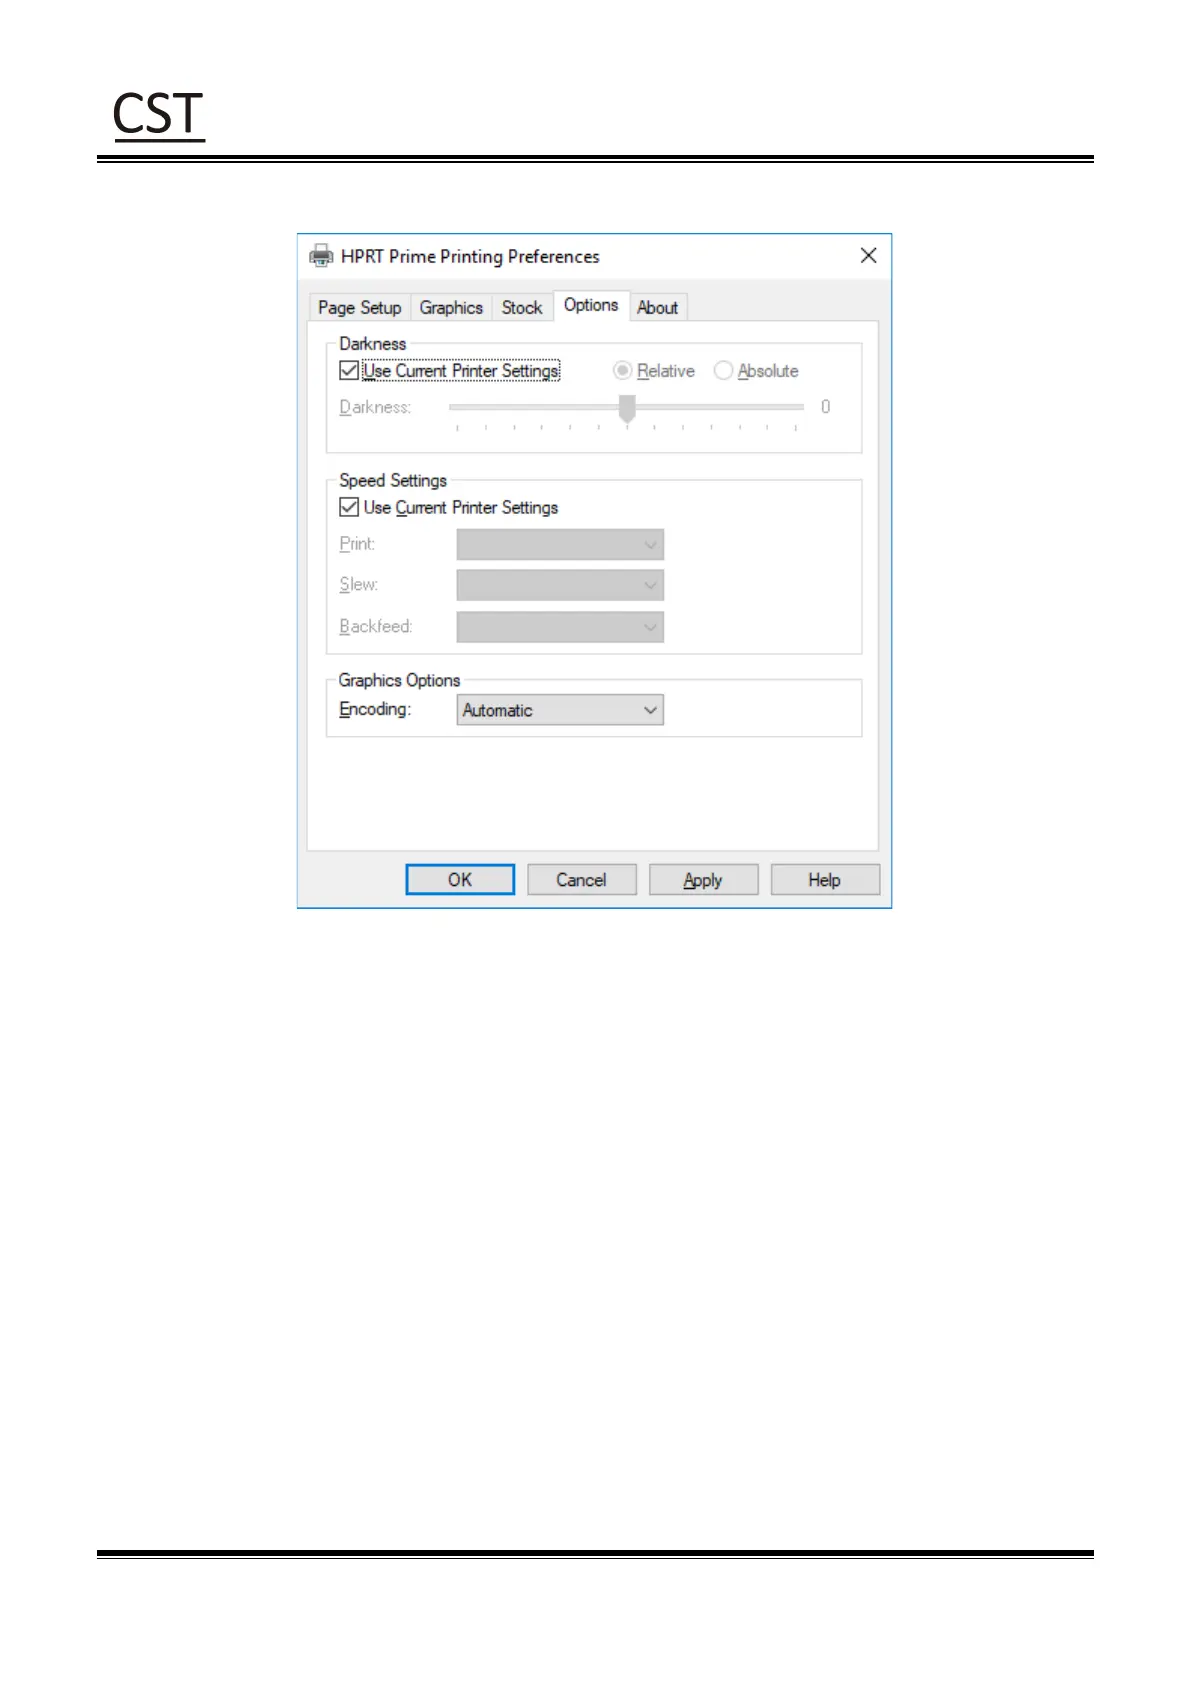
Task: Uncheck Darkness Use Current Printer Settings
Action: [x=349, y=371]
